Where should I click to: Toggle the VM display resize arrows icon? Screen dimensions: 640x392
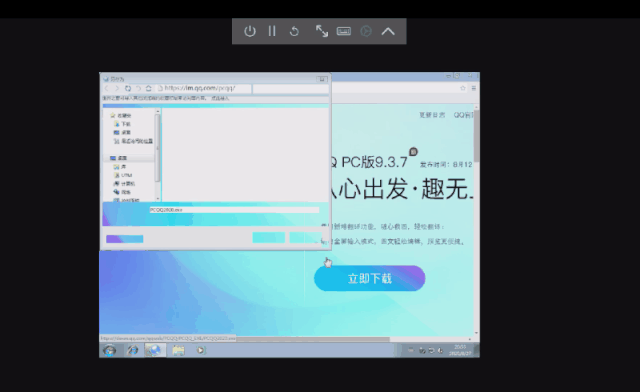click(x=322, y=31)
